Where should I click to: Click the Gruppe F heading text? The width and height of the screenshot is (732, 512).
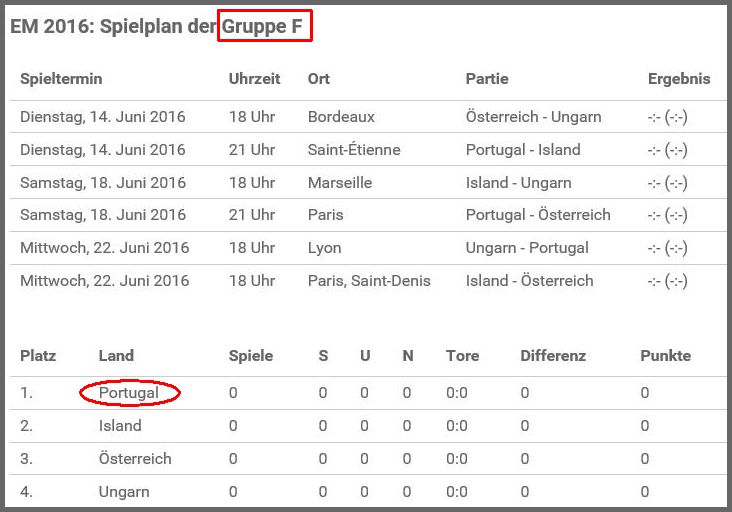coord(262,26)
